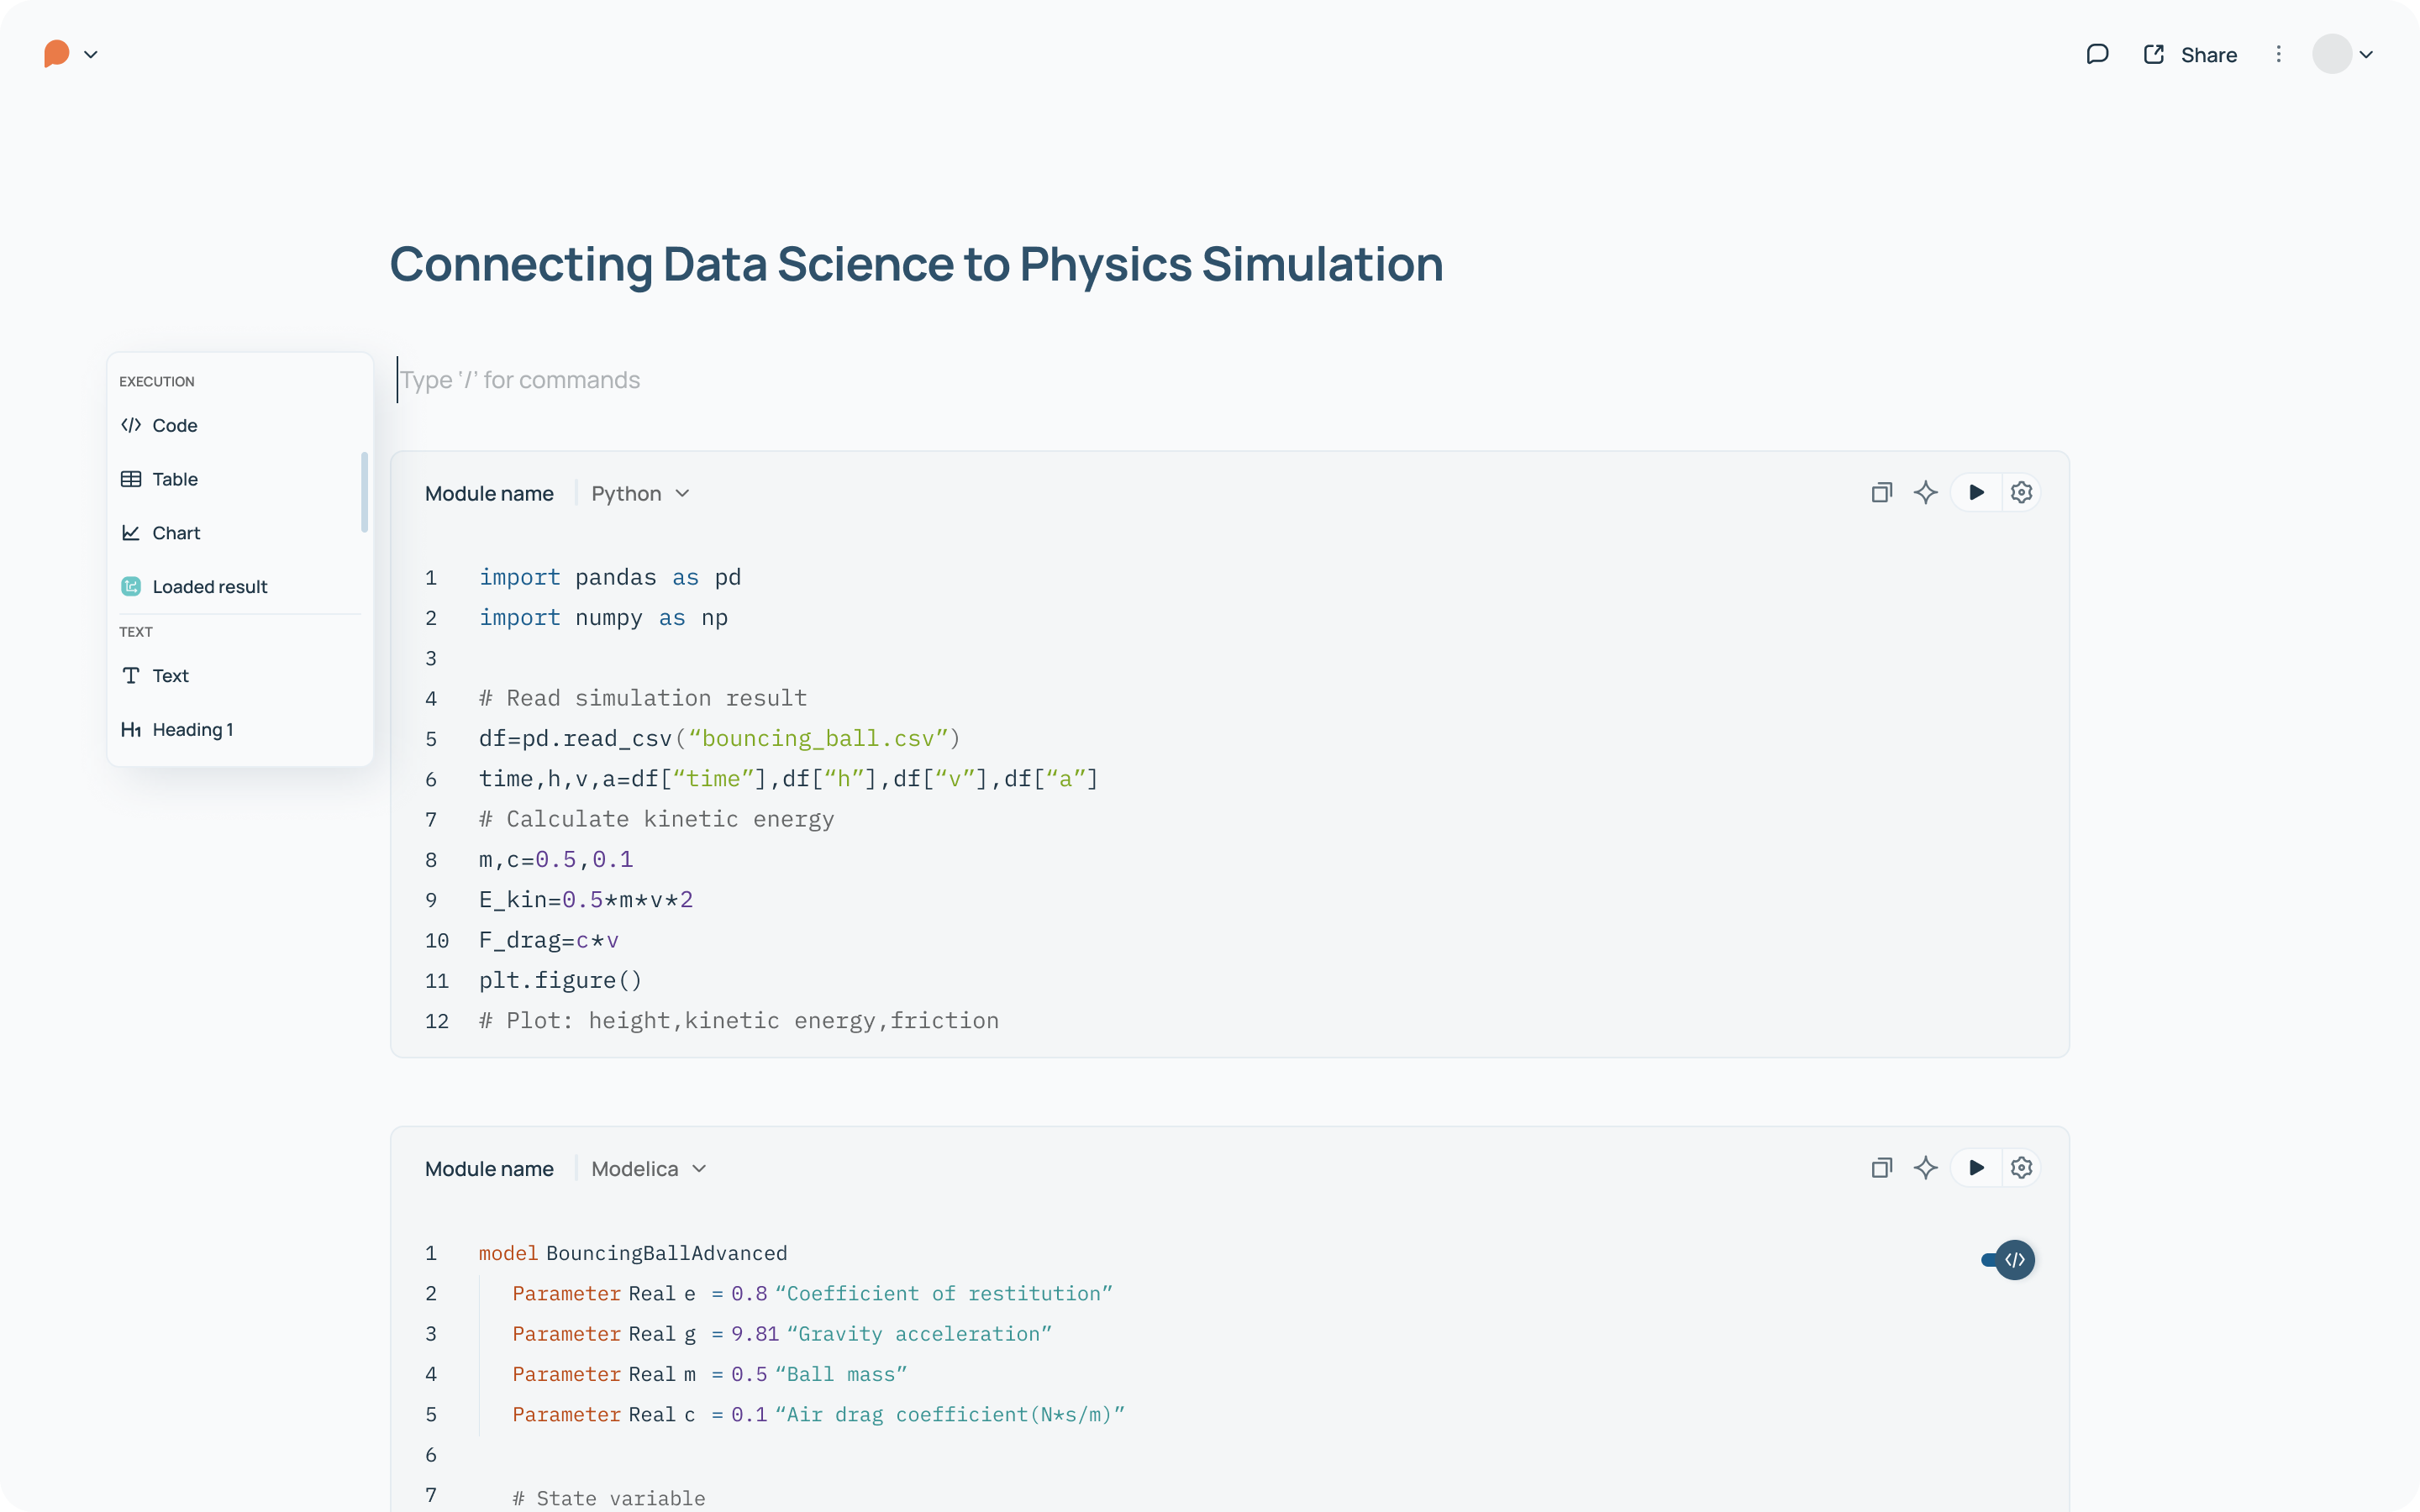The image size is (2420, 1512).
Task: Click the Share button
Action: click(x=2190, y=54)
